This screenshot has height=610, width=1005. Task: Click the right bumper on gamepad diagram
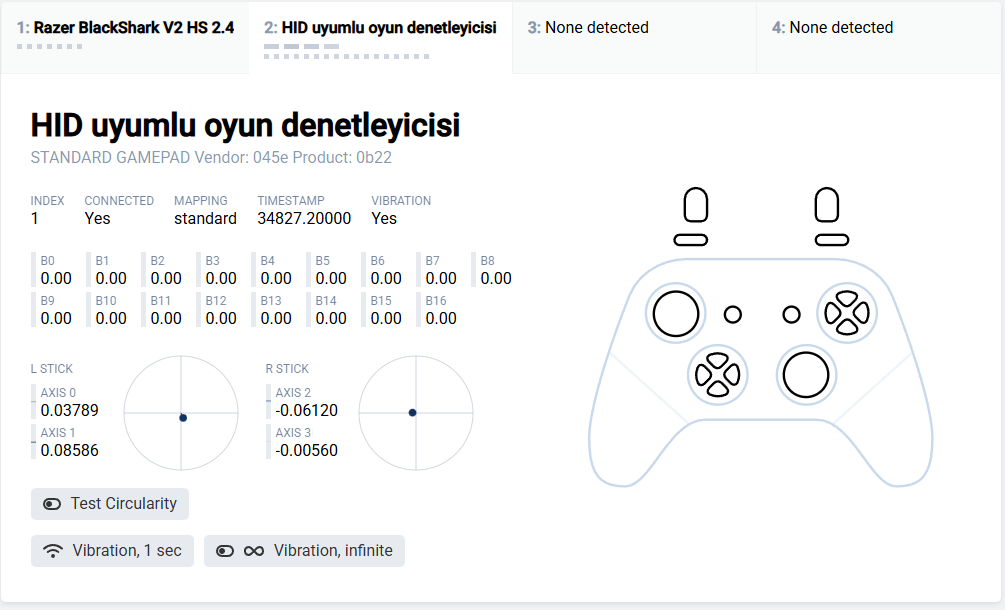point(832,240)
